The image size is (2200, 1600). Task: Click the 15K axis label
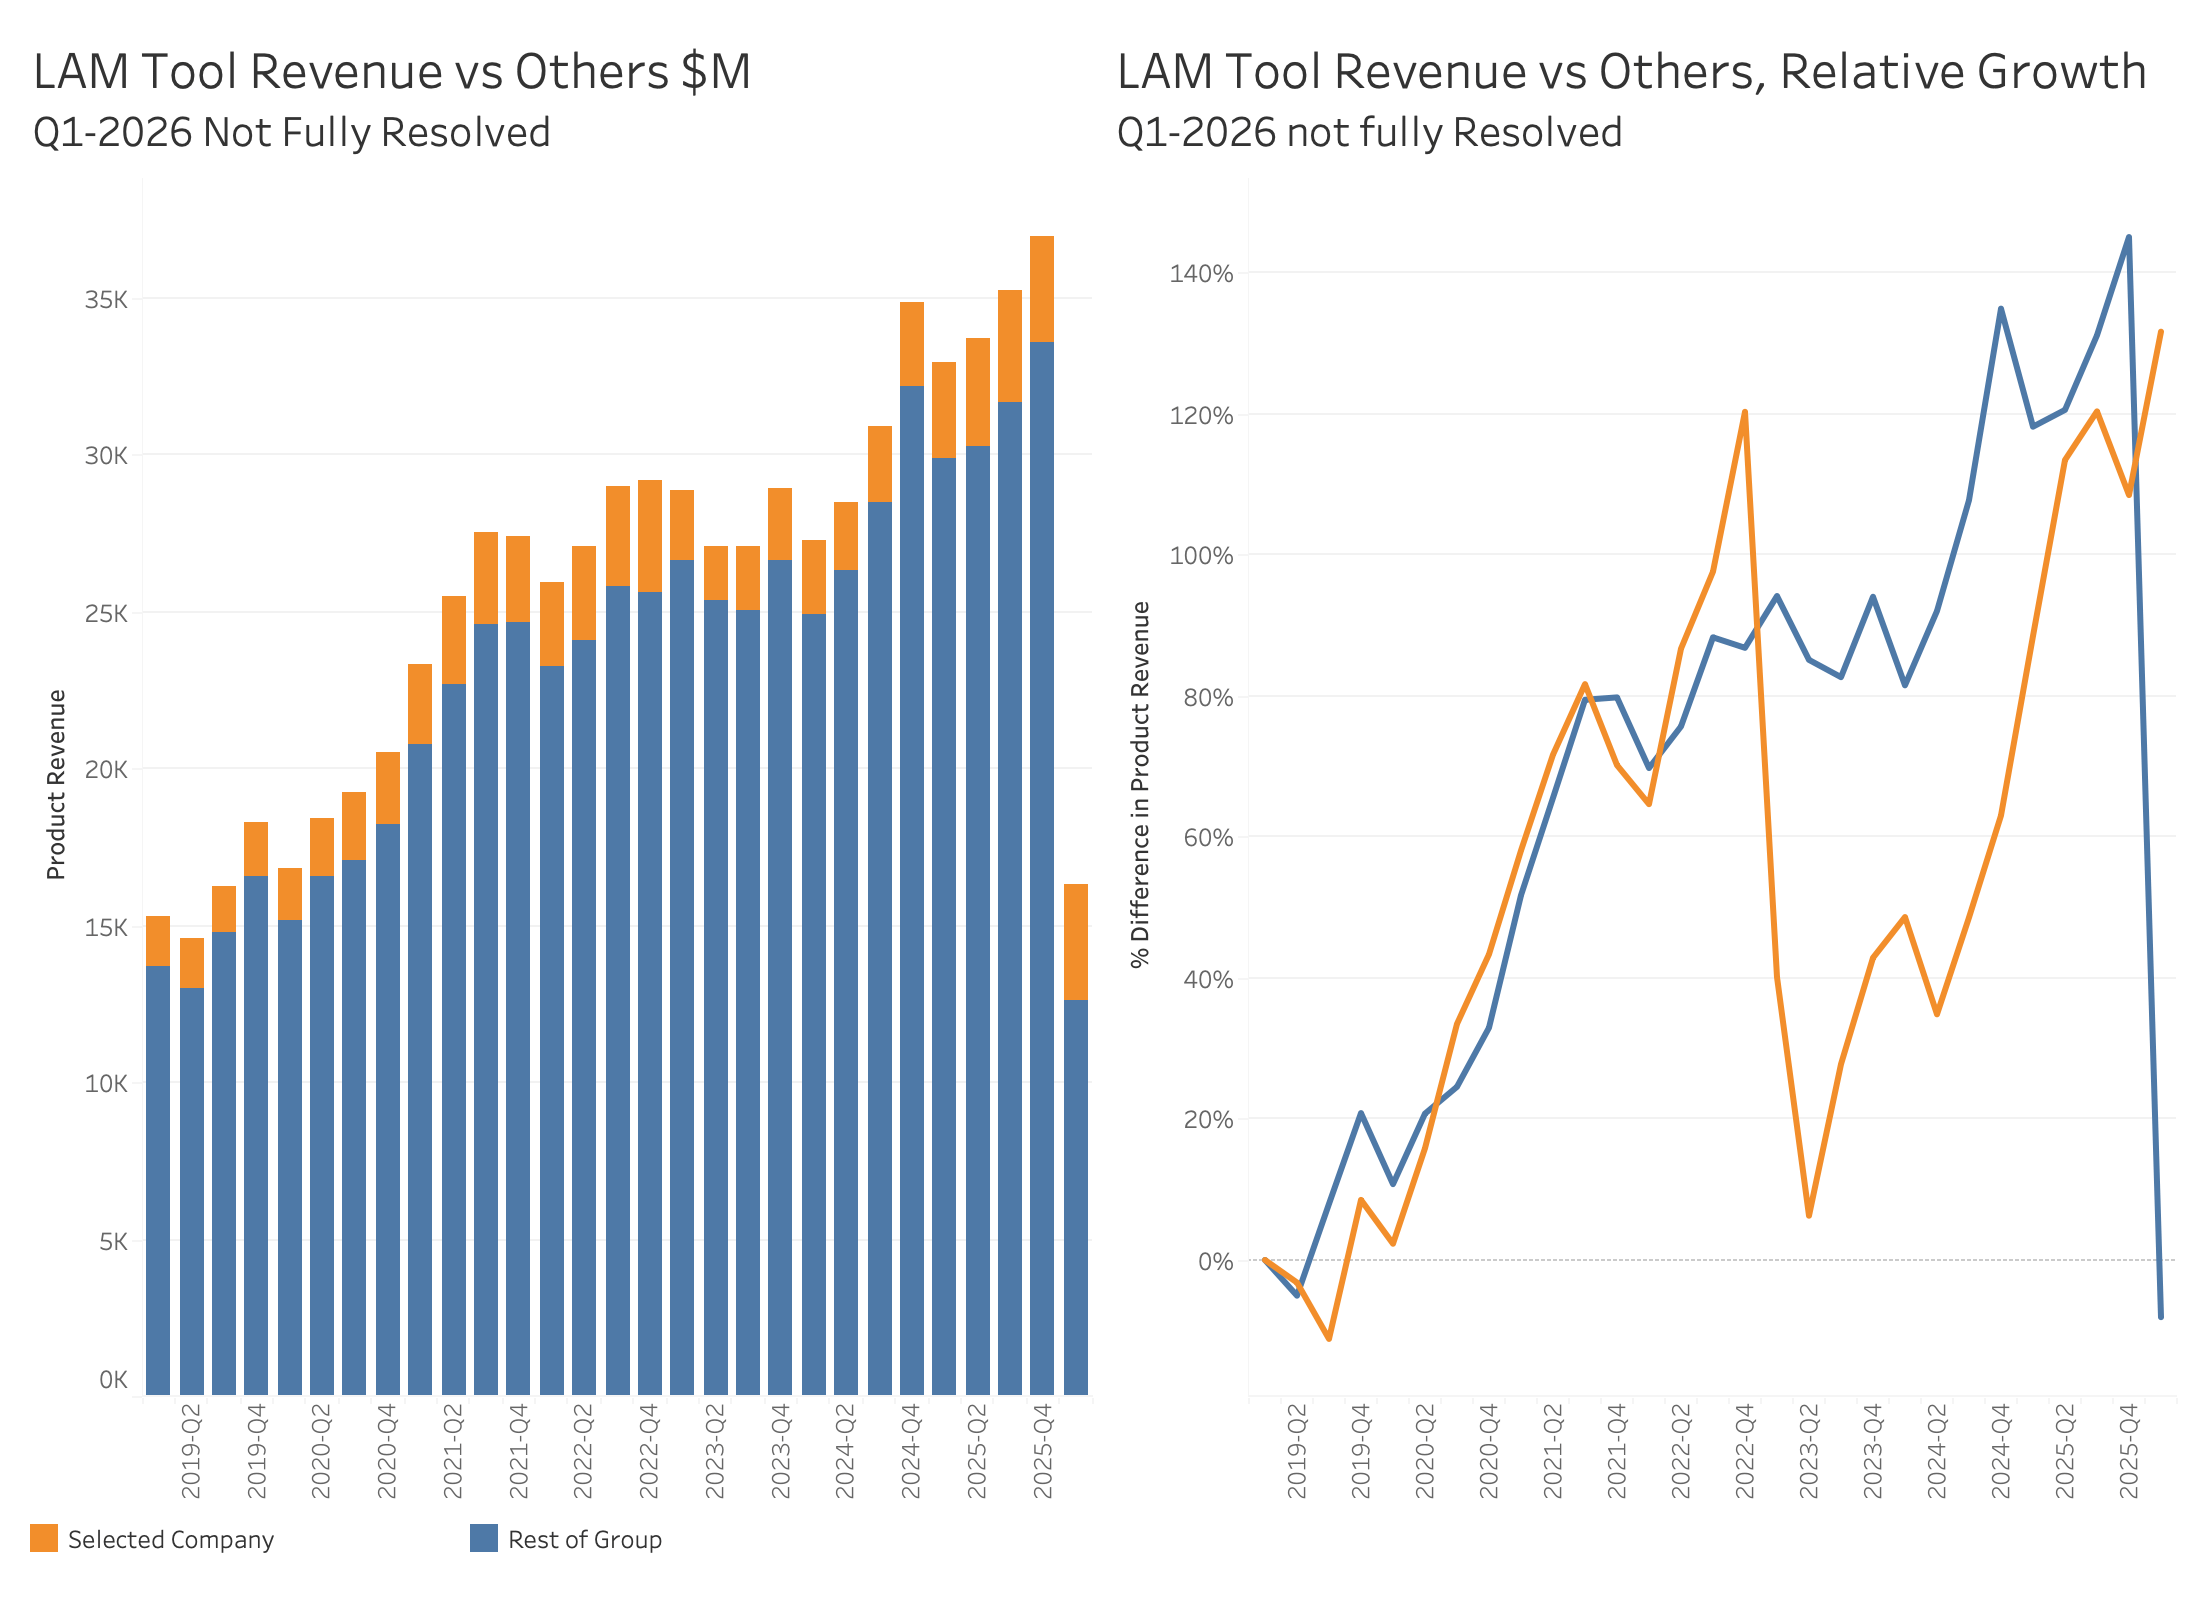pyautogui.click(x=106, y=927)
